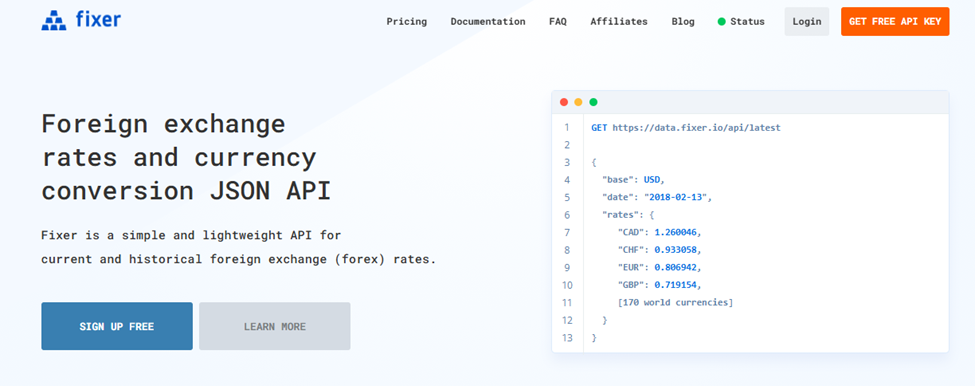The height and width of the screenshot is (386, 975).
Task: Select the base value USD
Action: (652, 180)
